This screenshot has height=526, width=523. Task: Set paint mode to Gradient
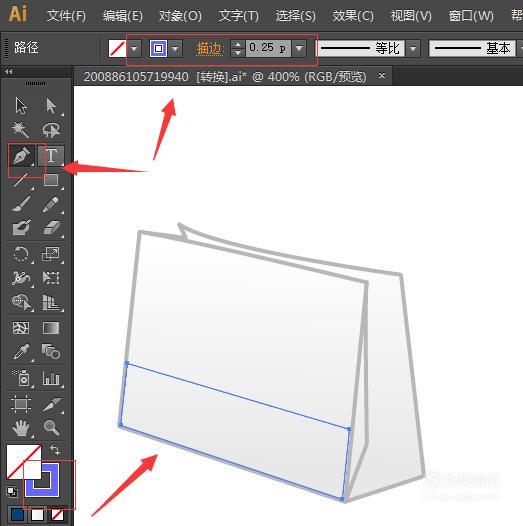tap(37, 514)
